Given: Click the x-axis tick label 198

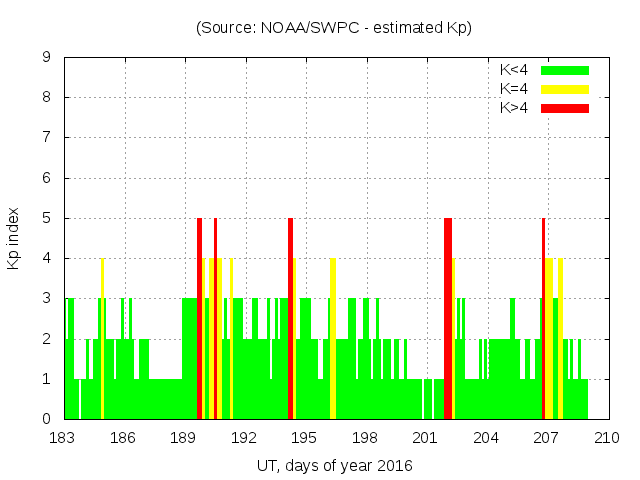Looking at the screenshot, I should 365,438.
